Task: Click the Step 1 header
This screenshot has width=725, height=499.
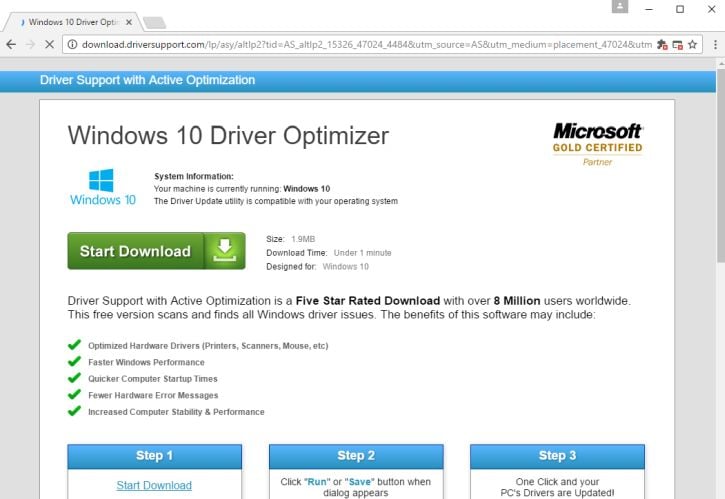Action: coord(154,456)
